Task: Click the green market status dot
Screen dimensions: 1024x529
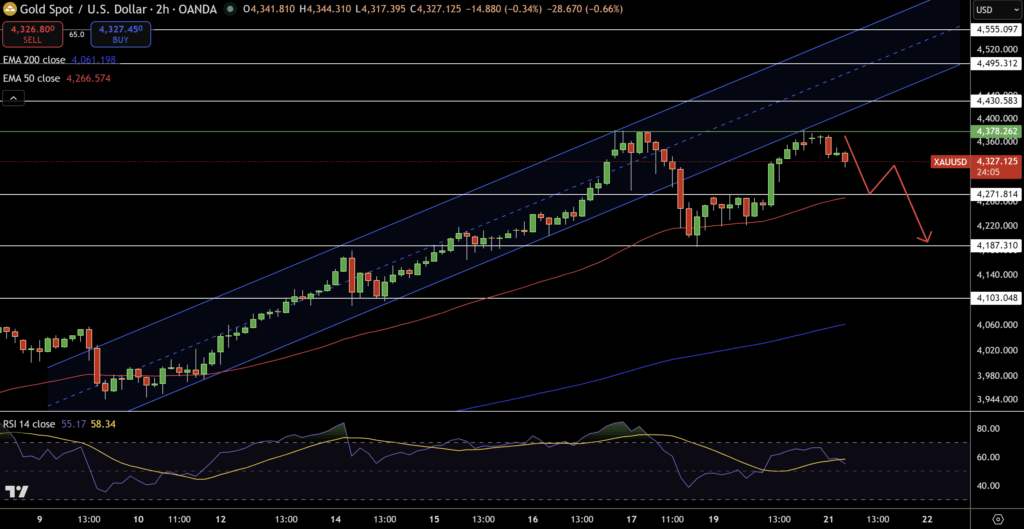Action: [231, 9]
